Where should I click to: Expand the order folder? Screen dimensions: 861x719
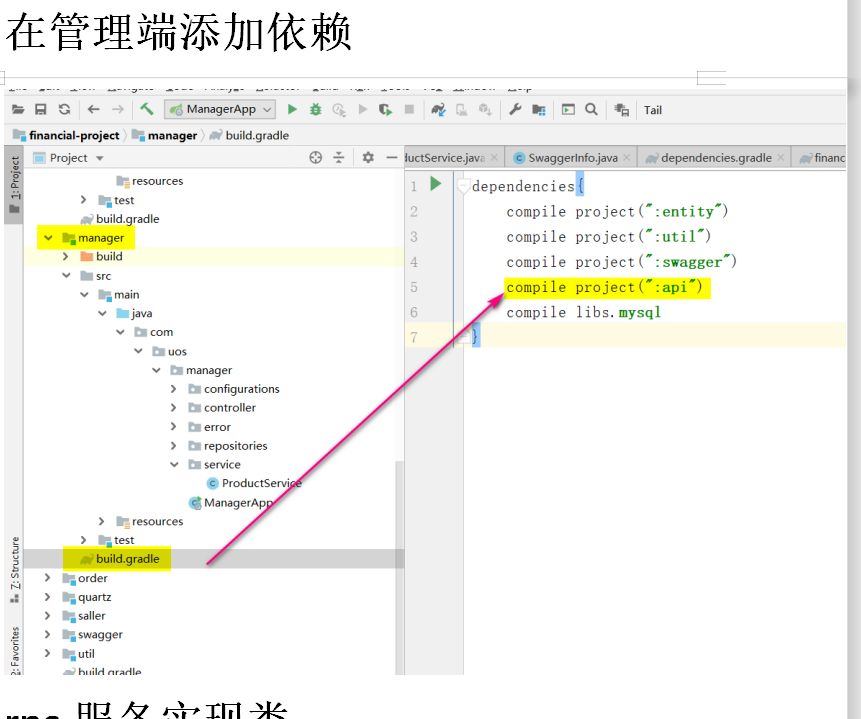point(47,578)
